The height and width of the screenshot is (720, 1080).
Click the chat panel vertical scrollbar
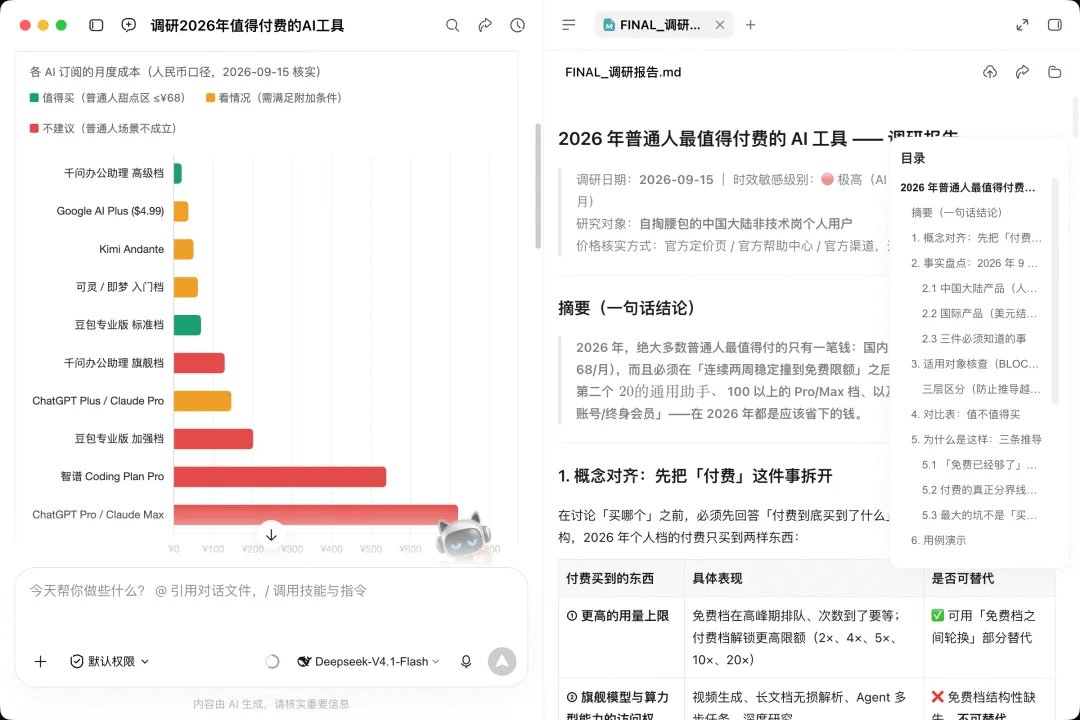(538, 186)
